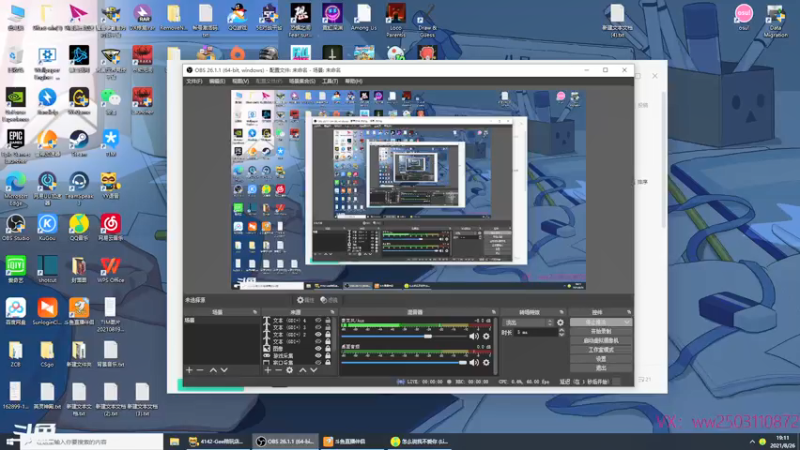Open source properties gear in Sources toolbar

(289, 370)
